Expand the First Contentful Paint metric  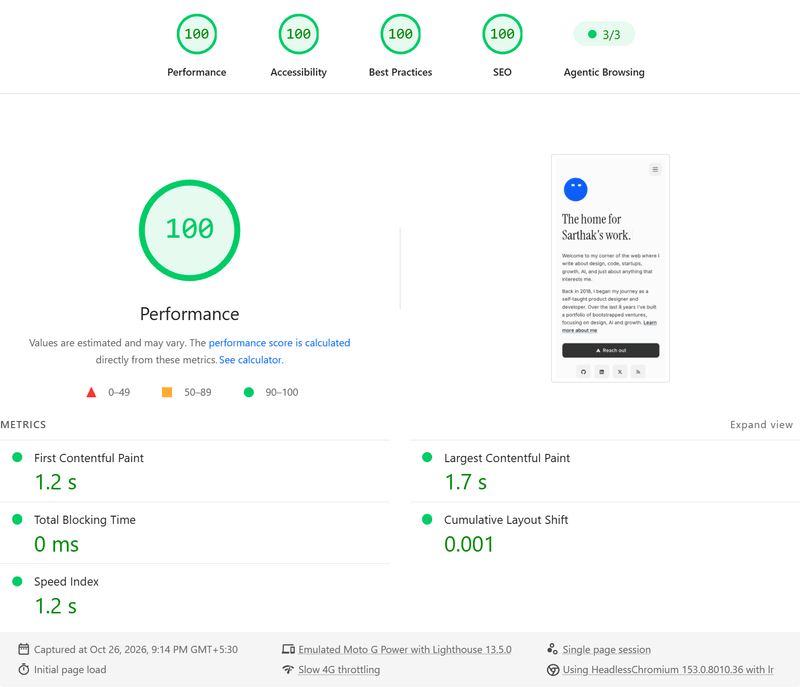(195, 471)
